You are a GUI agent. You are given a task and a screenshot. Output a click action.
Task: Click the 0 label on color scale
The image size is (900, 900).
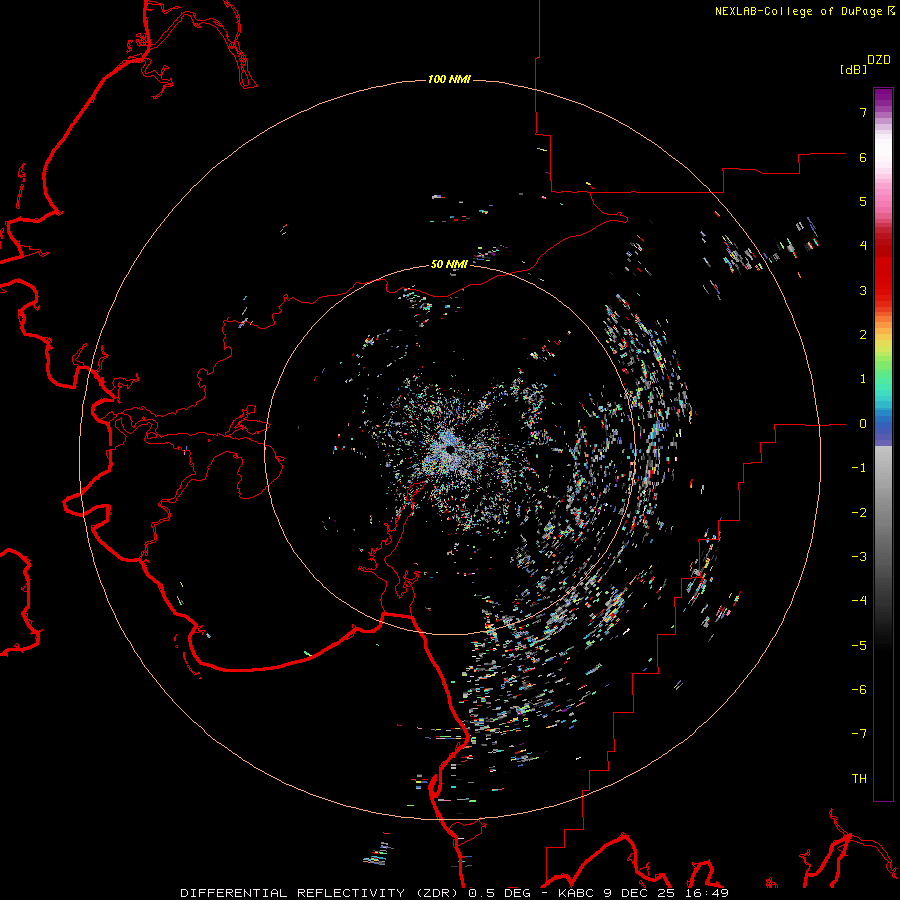pyautogui.click(x=863, y=424)
